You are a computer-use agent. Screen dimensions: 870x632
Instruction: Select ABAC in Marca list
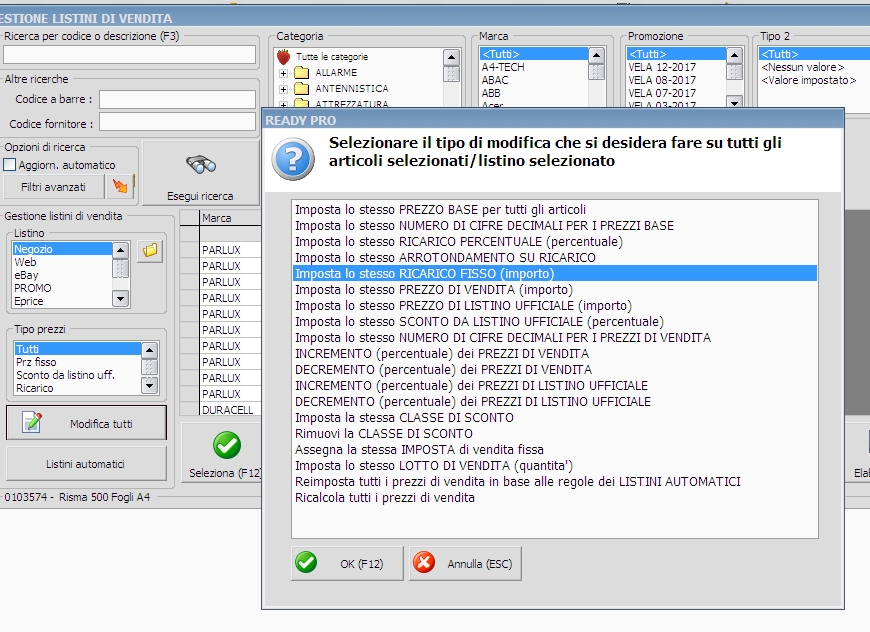[x=533, y=80]
